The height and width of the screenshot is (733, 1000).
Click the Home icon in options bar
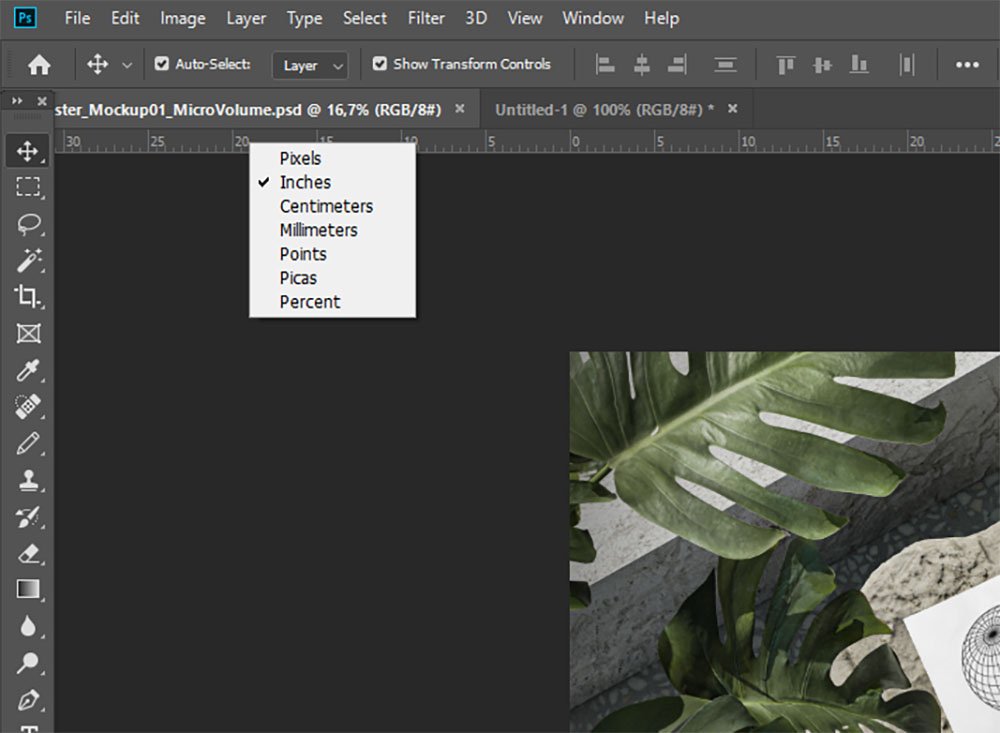39,64
